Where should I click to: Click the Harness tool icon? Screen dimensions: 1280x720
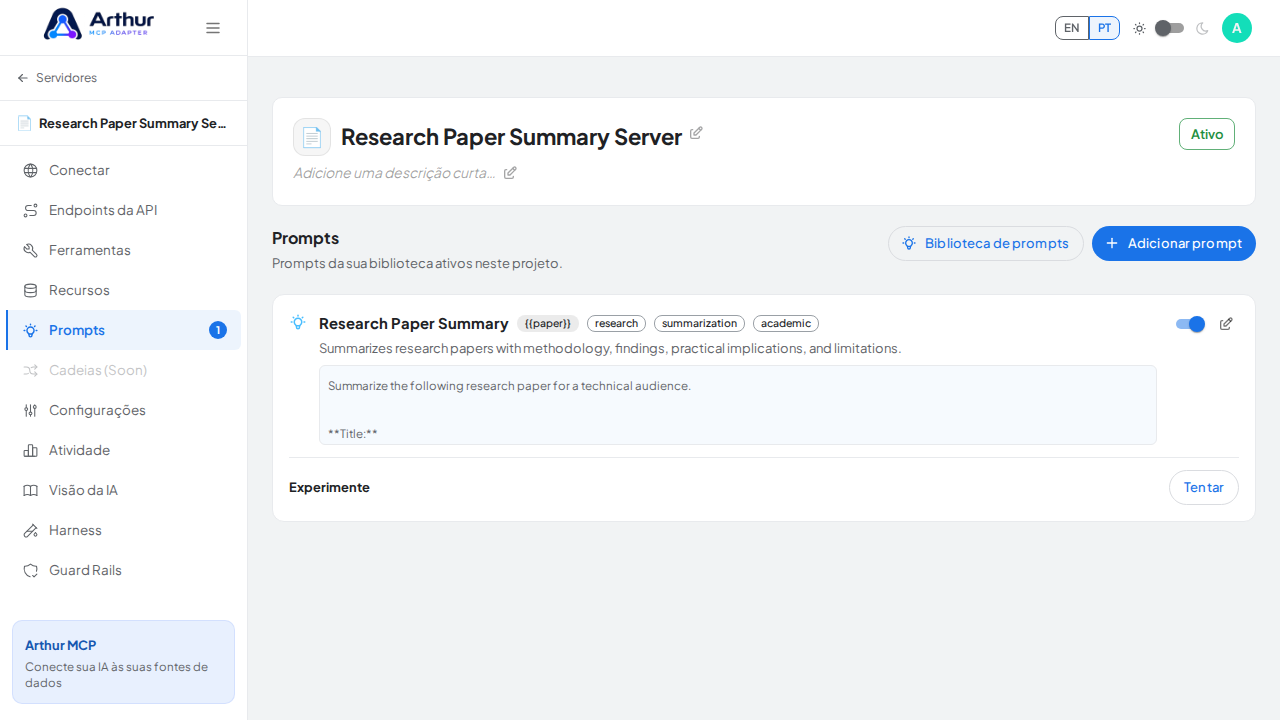coord(31,530)
